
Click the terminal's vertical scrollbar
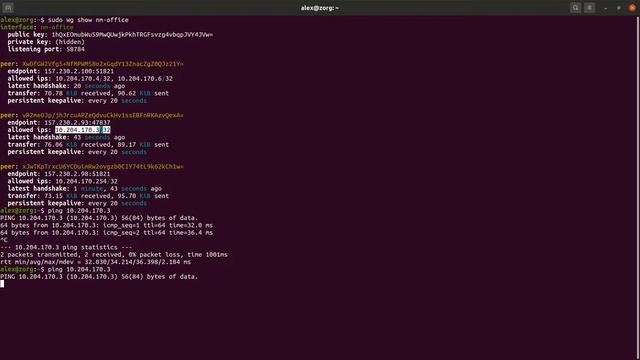pyautogui.click(x=638, y=188)
